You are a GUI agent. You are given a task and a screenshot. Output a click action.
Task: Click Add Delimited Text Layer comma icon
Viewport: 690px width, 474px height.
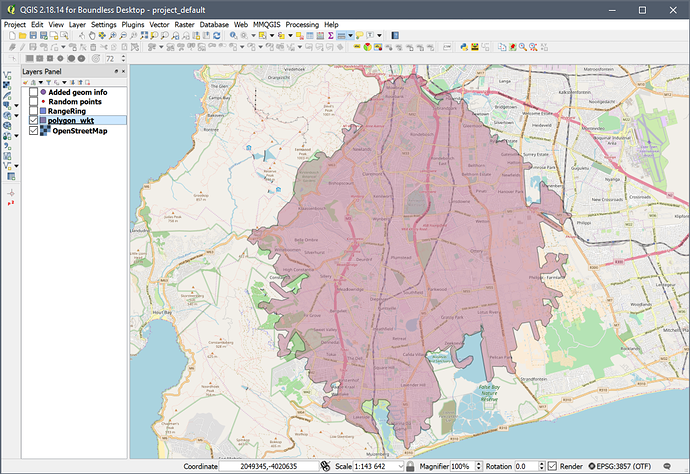click(x=7, y=146)
